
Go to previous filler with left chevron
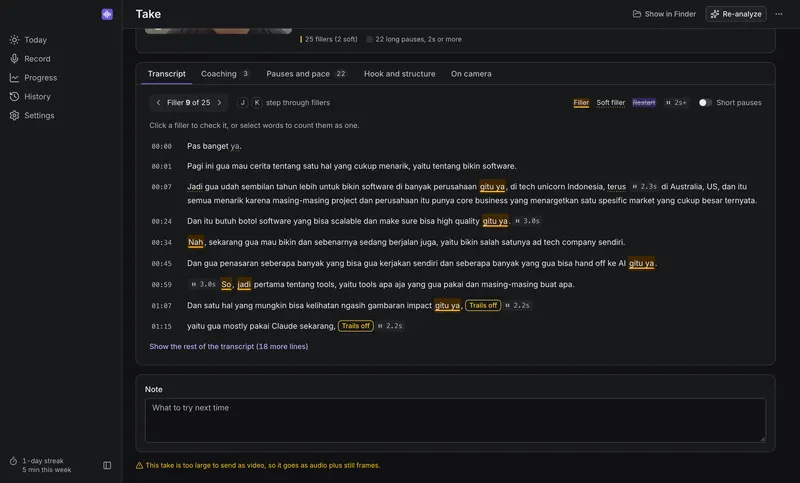click(x=158, y=103)
